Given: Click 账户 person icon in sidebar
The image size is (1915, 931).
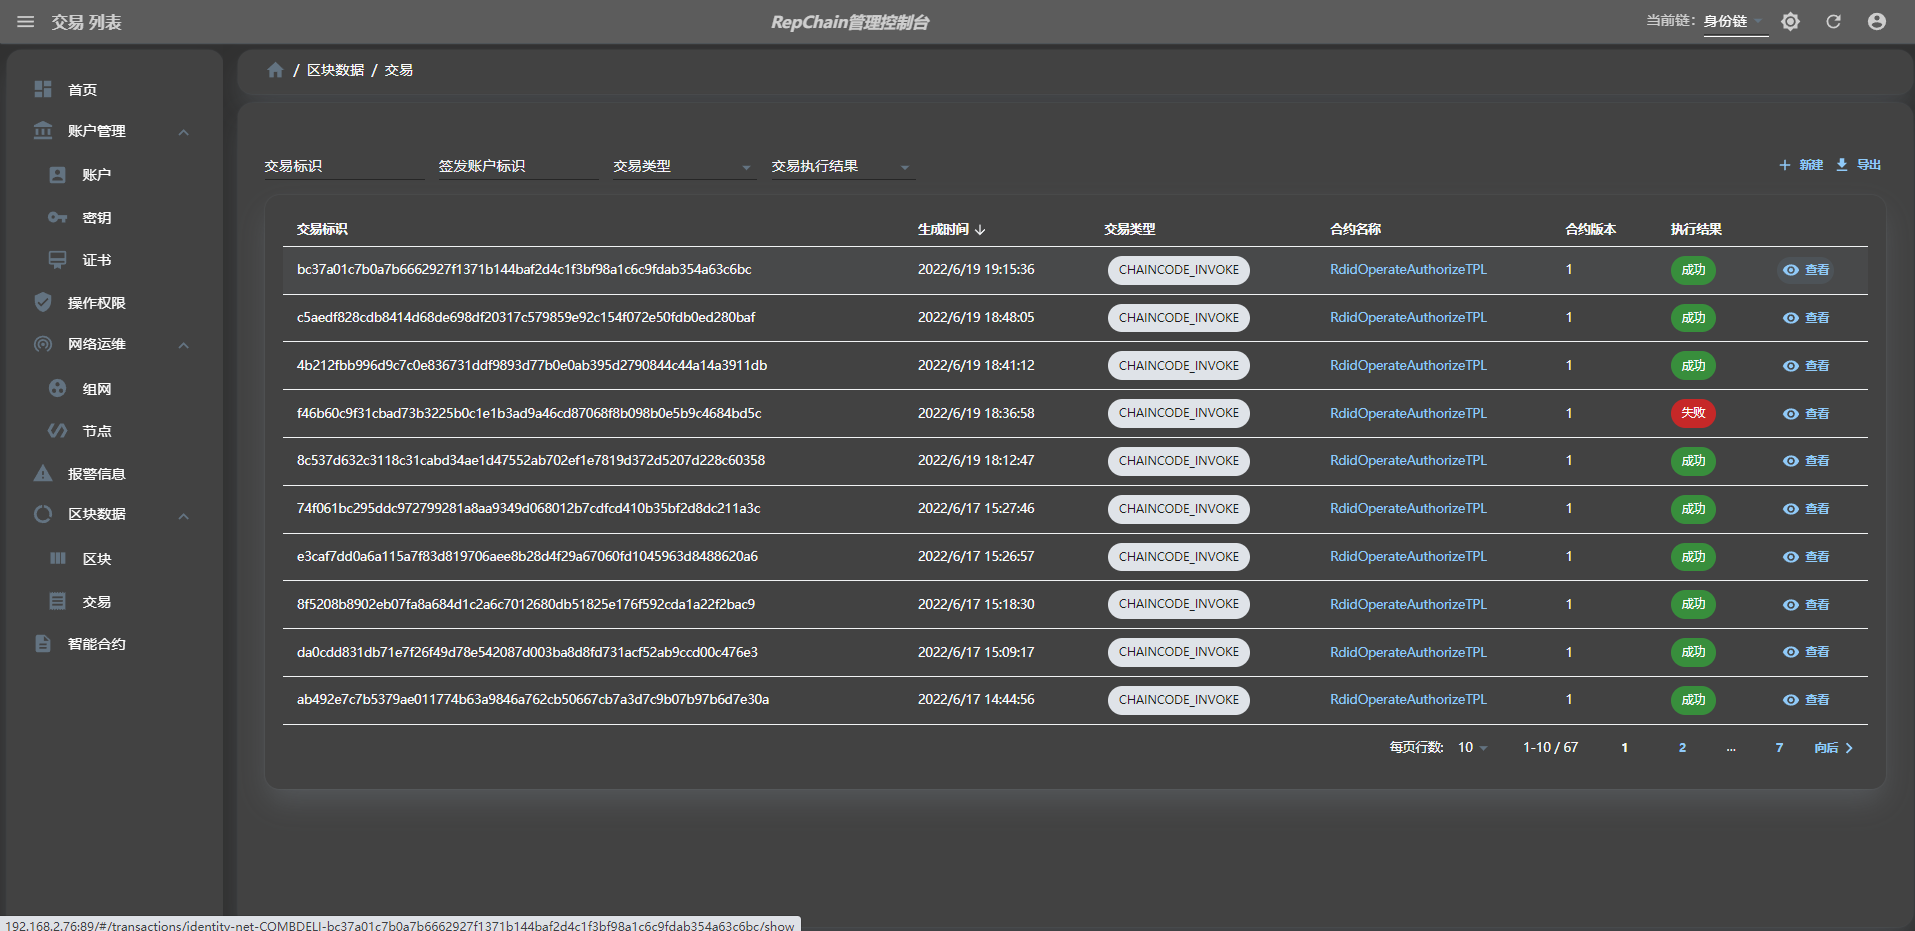Looking at the screenshot, I should click(x=58, y=175).
